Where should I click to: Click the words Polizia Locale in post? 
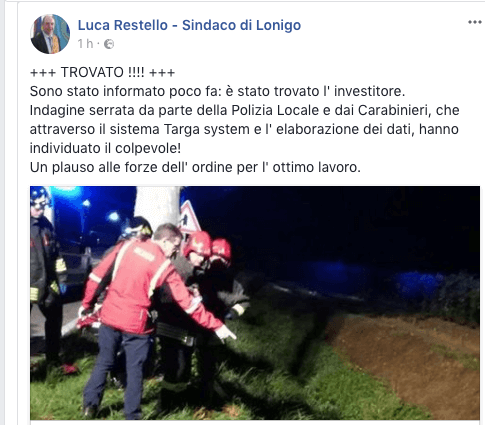pos(275,110)
